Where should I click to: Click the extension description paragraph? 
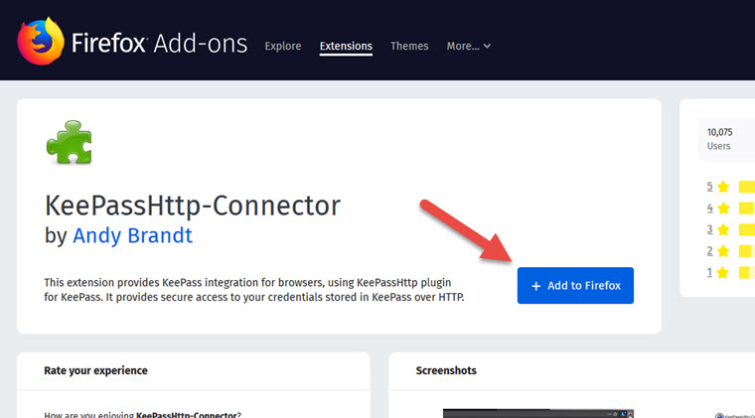[x=254, y=290]
